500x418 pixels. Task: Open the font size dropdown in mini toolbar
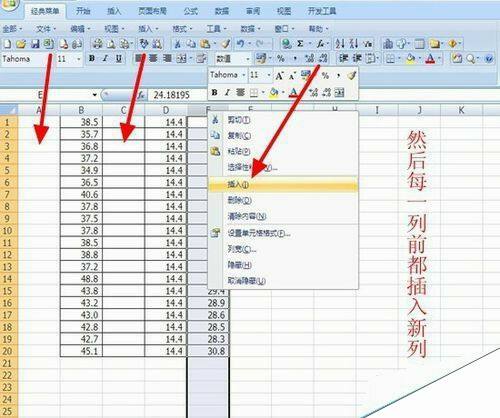(x=269, y=76)
